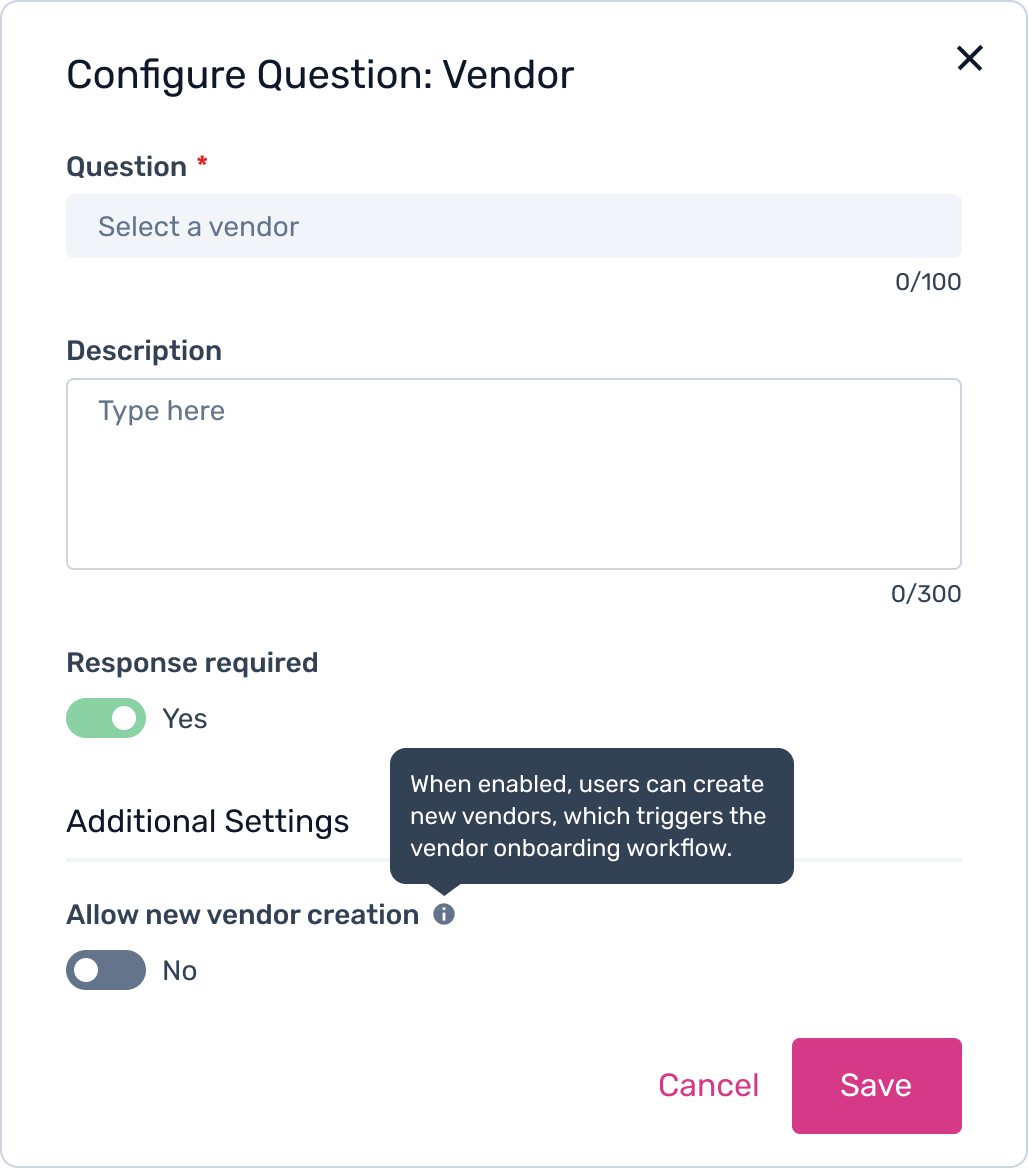1028x1168 pixels.
Task: Click the info icon beside Allow new vendor creation
Action: tap(444, 914)
